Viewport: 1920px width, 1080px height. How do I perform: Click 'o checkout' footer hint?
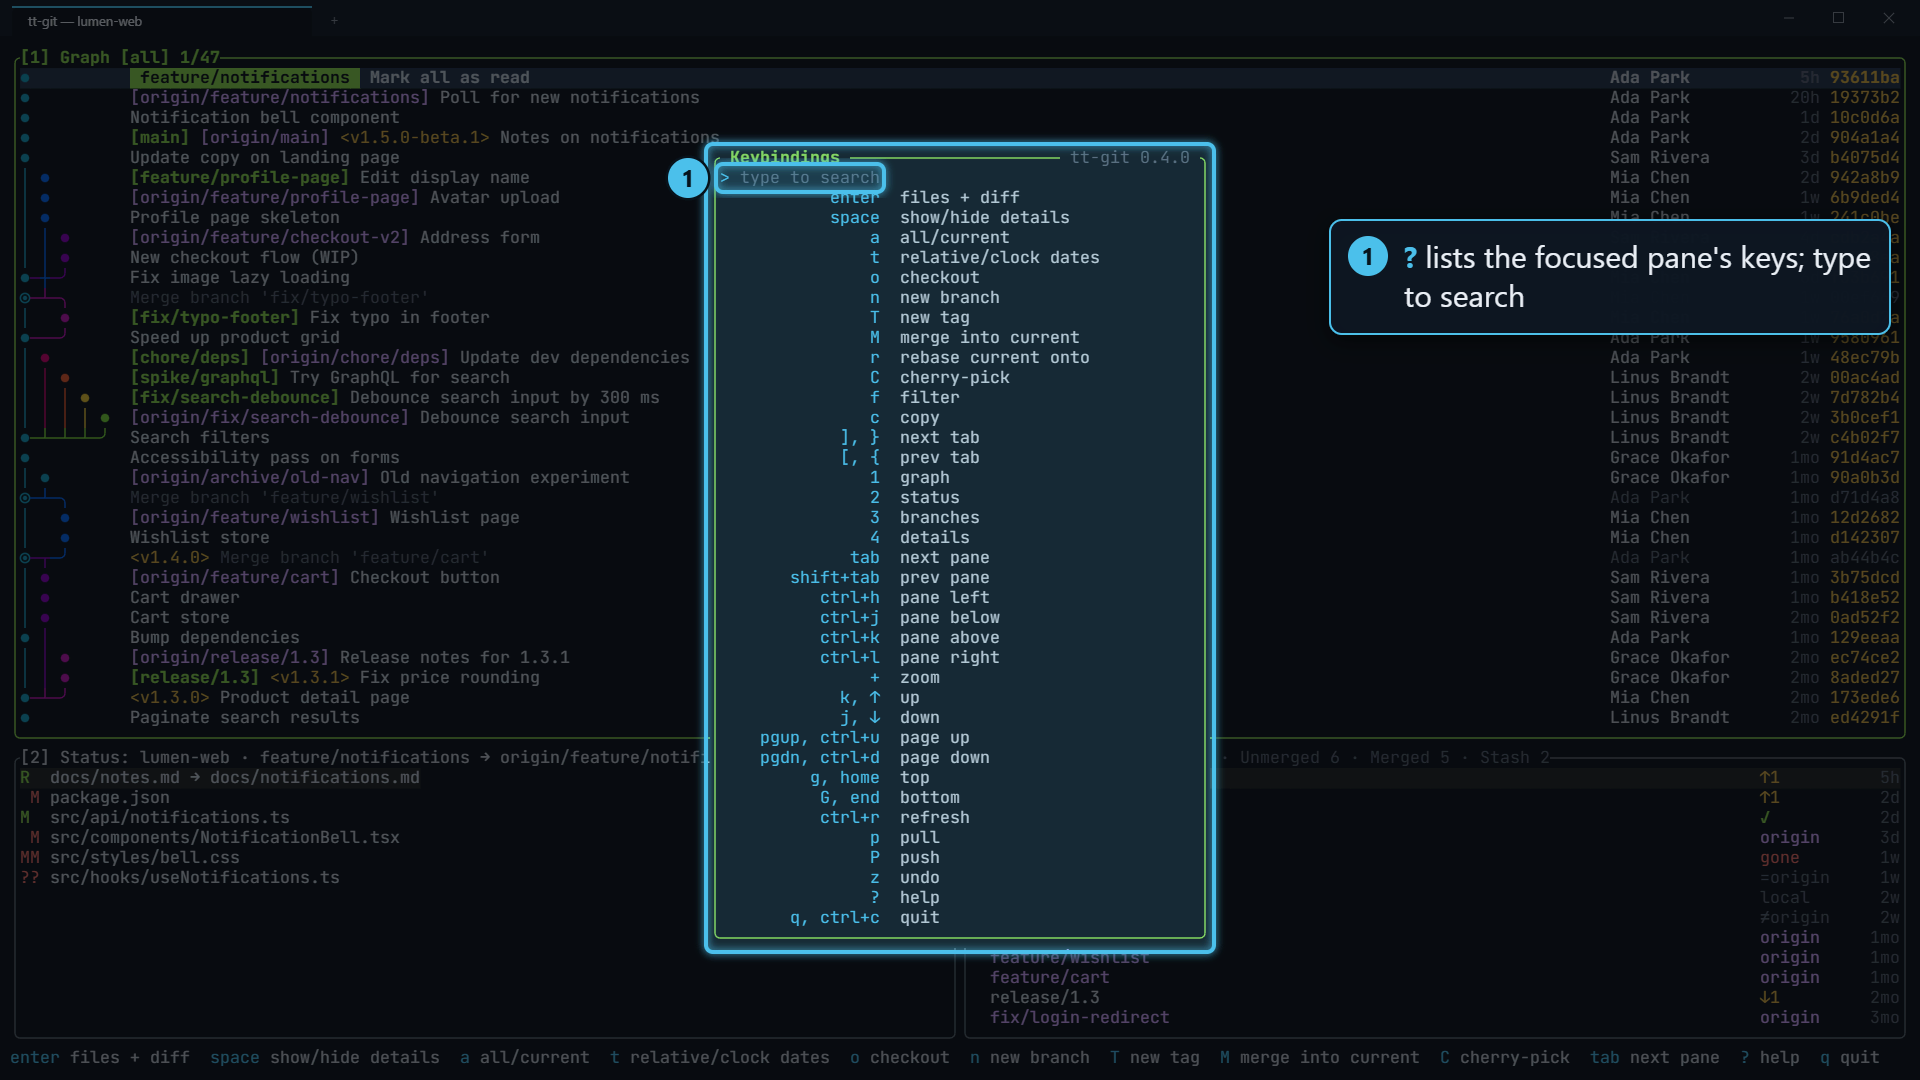click(x=900, y=1058)
